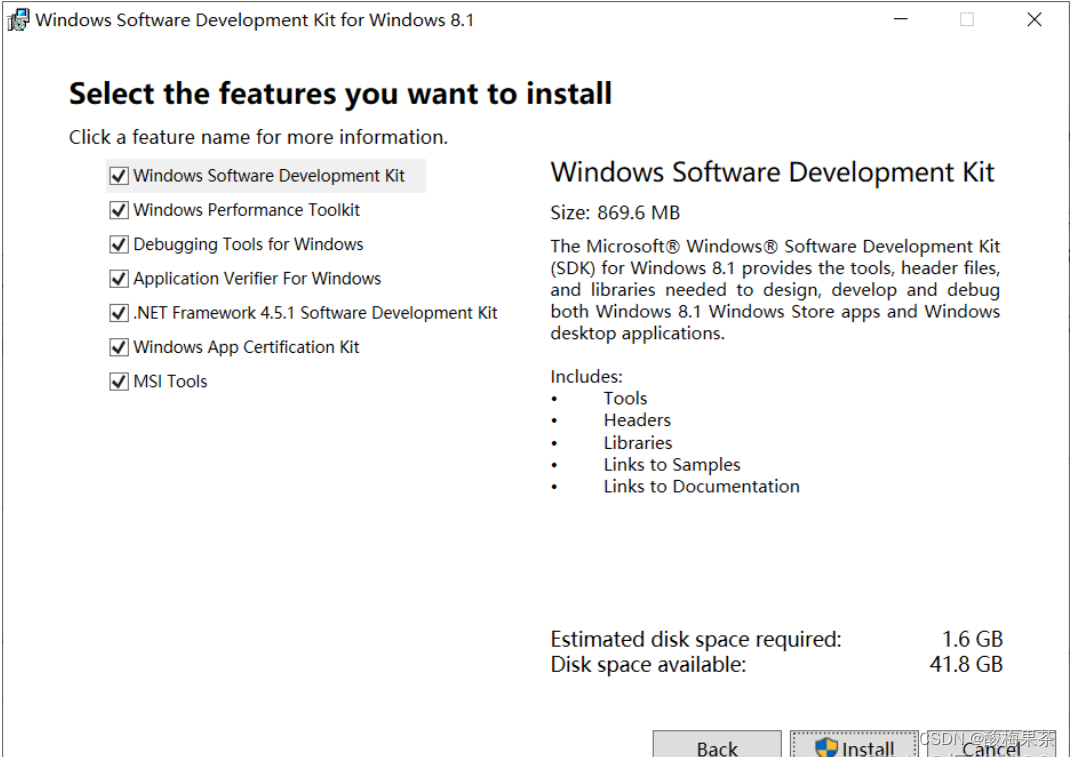
Task: Click the Links to Documentation list entry
Action: (x=701, y=486)
